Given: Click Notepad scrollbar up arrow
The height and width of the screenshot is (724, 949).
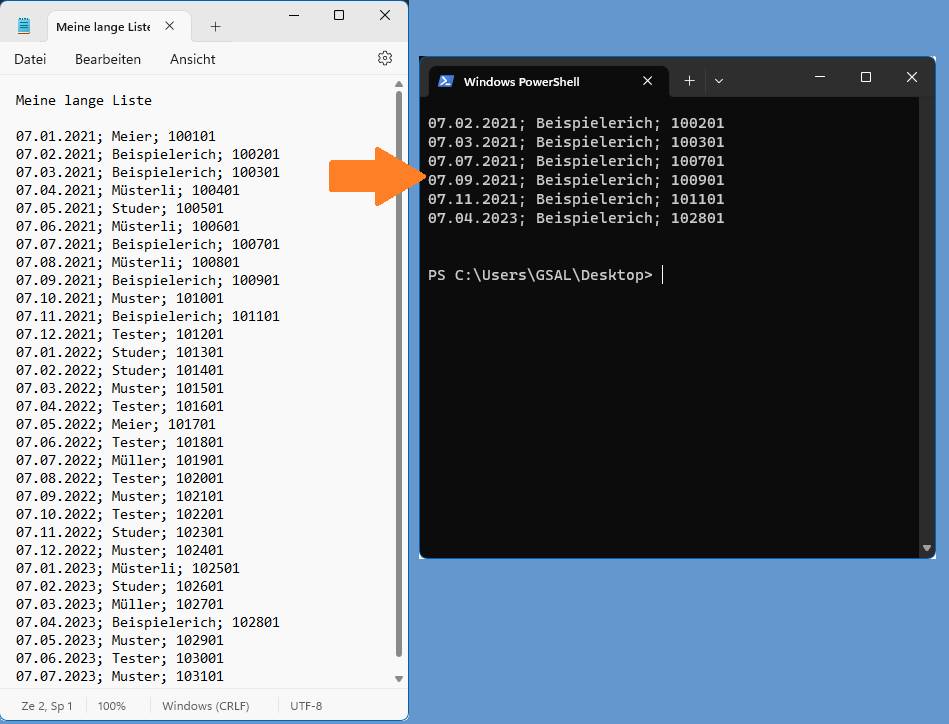Looking at the screenshot, I should click(x=399, y=84).
